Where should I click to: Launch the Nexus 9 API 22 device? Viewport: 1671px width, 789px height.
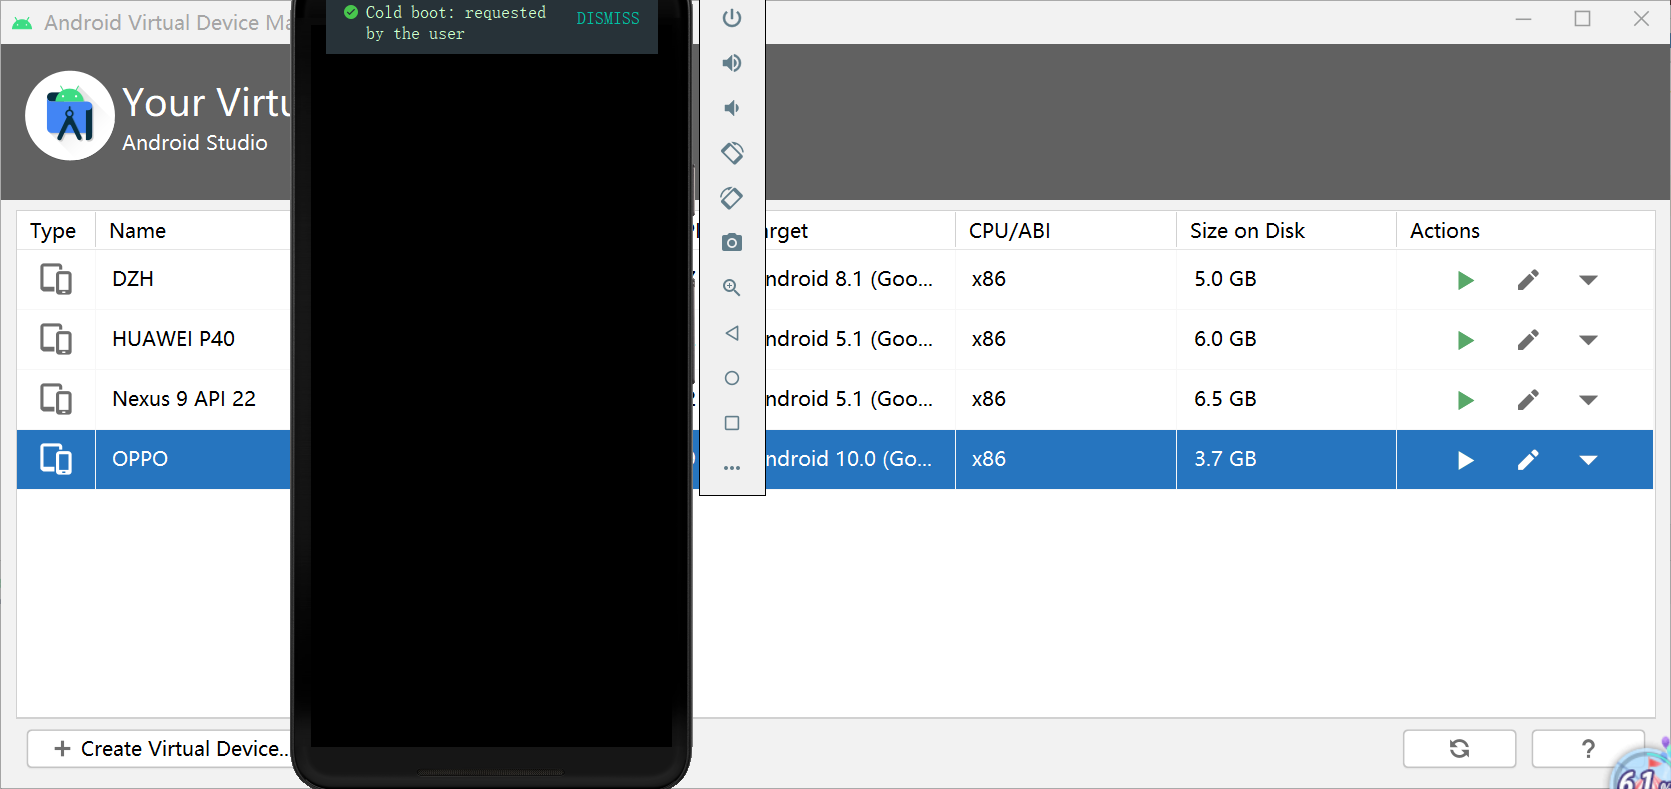point(1465,400)
